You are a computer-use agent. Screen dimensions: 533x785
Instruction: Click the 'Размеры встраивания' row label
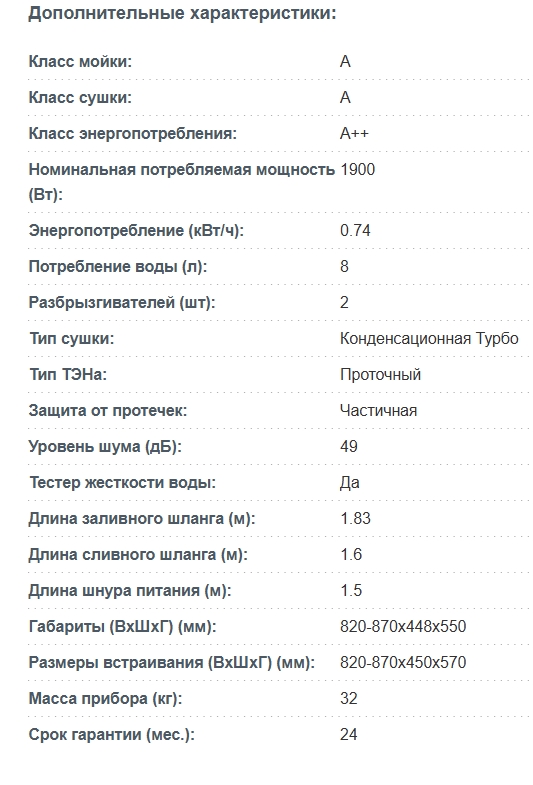click(x=172, y=663)
